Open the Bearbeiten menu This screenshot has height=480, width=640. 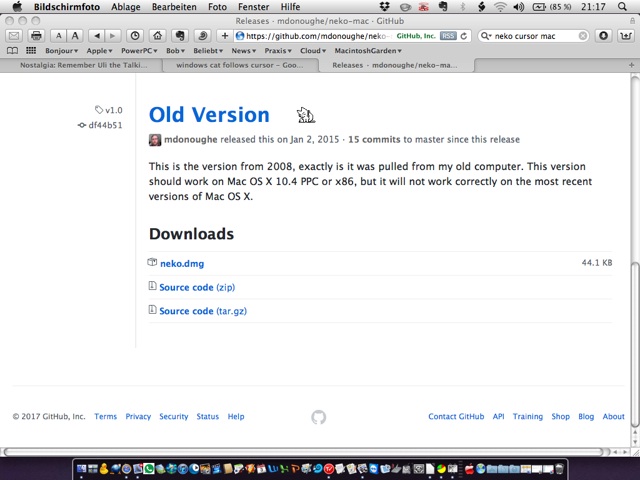coord(174,7)
